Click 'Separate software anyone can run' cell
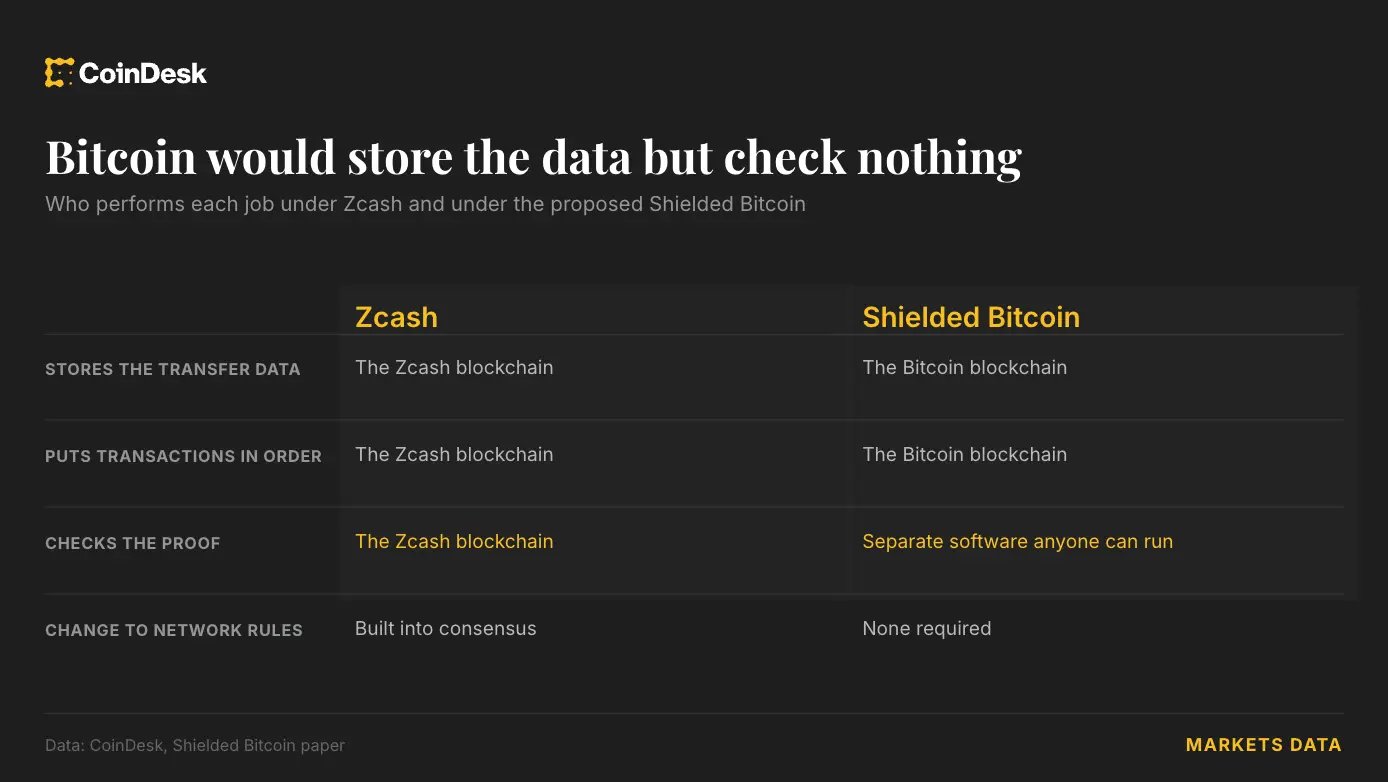1388x782 pixels. (x=1018, y=541)
